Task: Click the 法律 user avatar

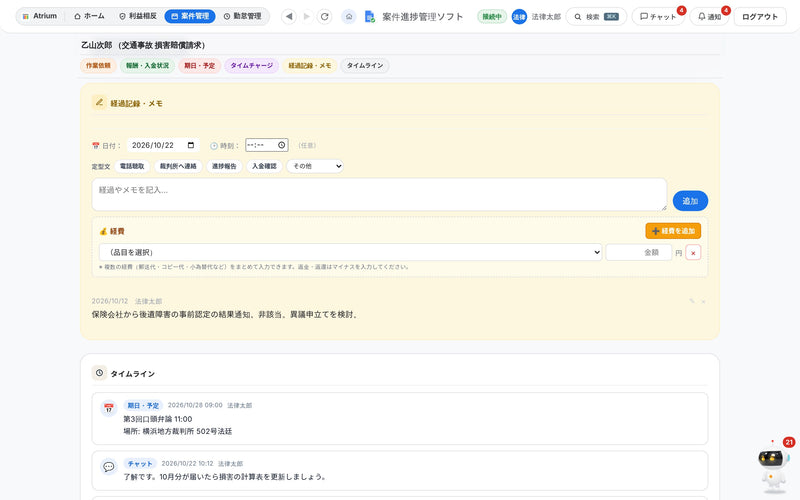Action: [x=519, y=17]
